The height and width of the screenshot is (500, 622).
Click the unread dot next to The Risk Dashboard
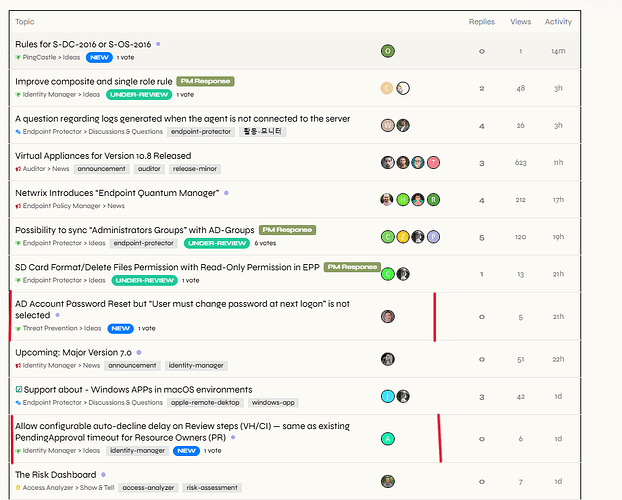[x=103, y=474]
